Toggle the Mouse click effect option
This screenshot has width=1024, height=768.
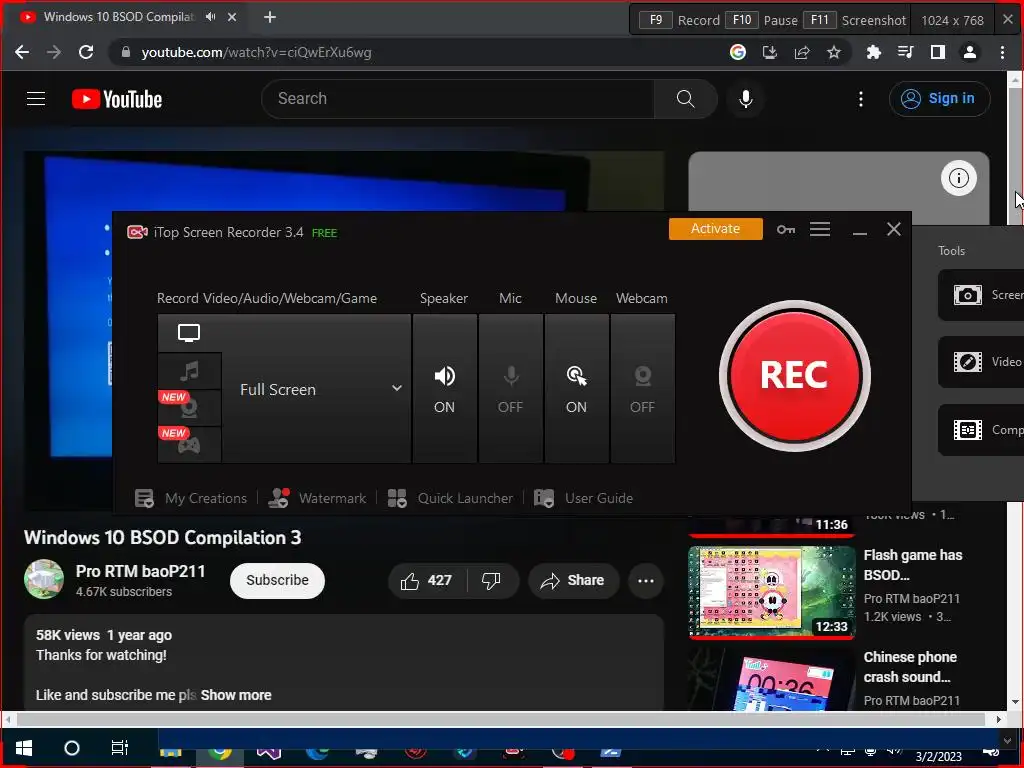click(x=577, y=389)
